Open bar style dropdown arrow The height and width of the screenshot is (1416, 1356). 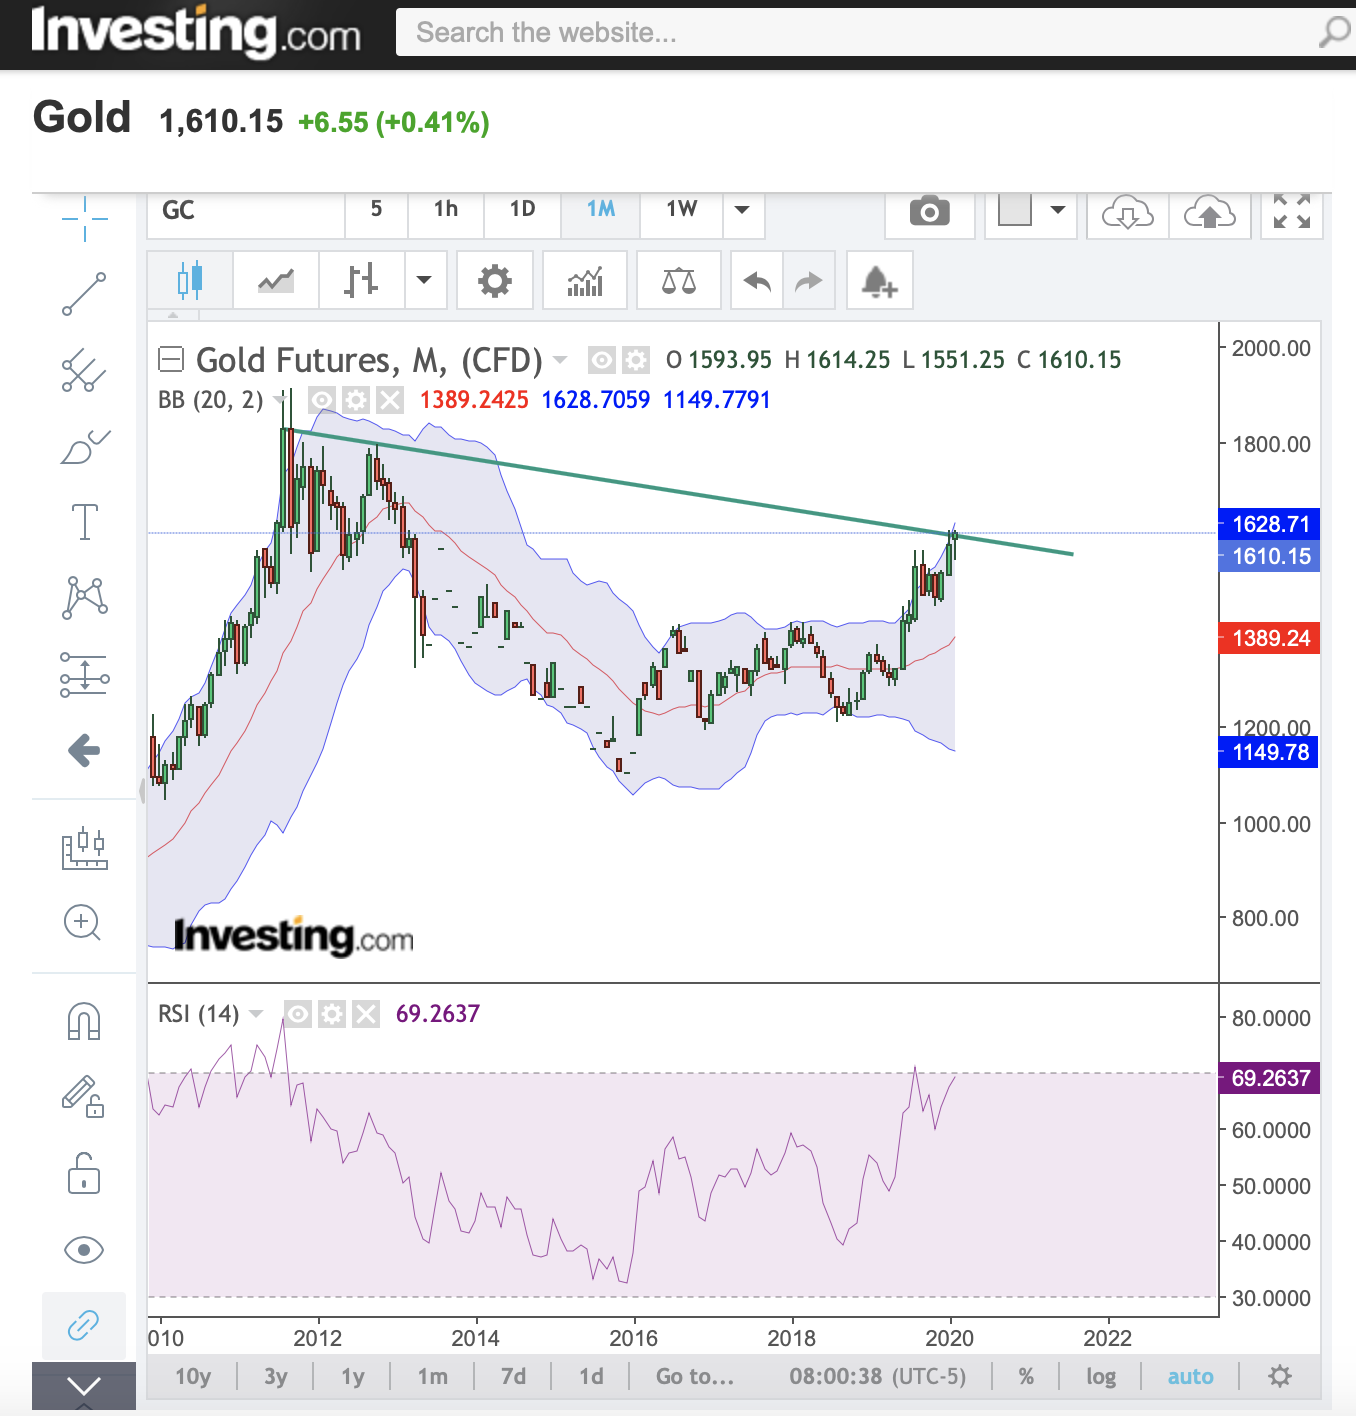pos(424,281)
